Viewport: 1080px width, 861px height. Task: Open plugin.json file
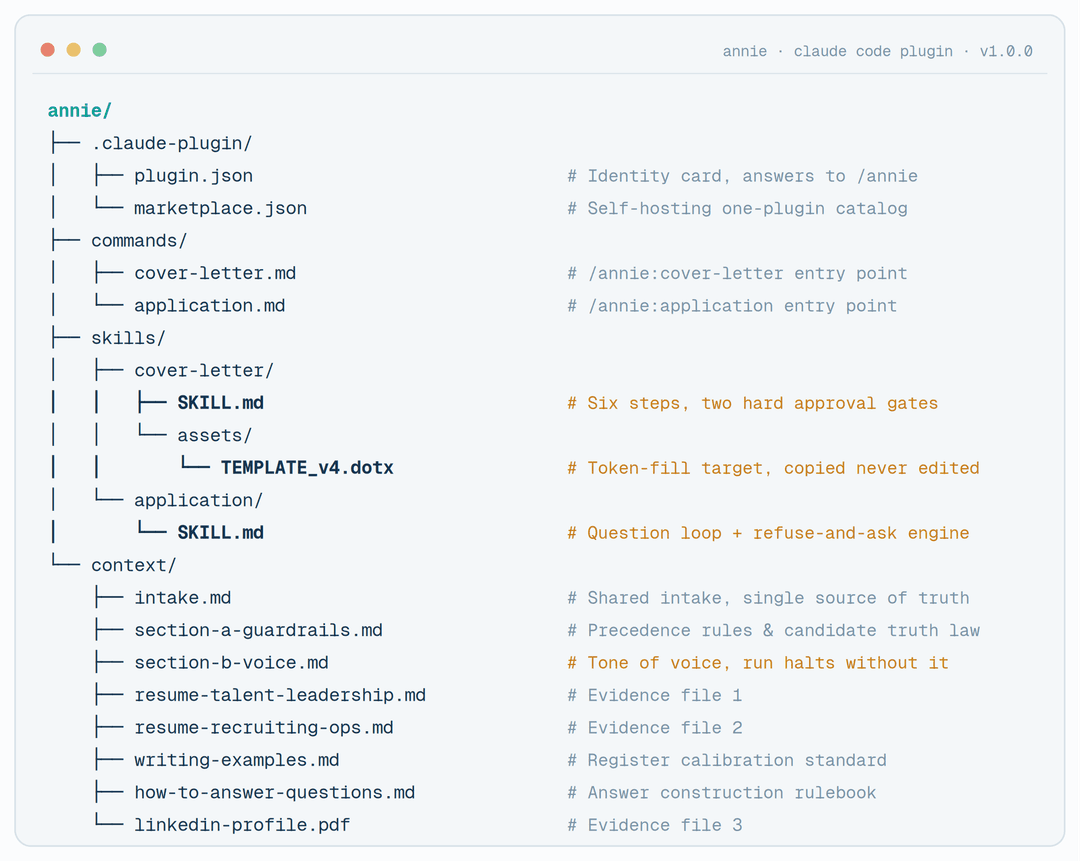point(194,176)
